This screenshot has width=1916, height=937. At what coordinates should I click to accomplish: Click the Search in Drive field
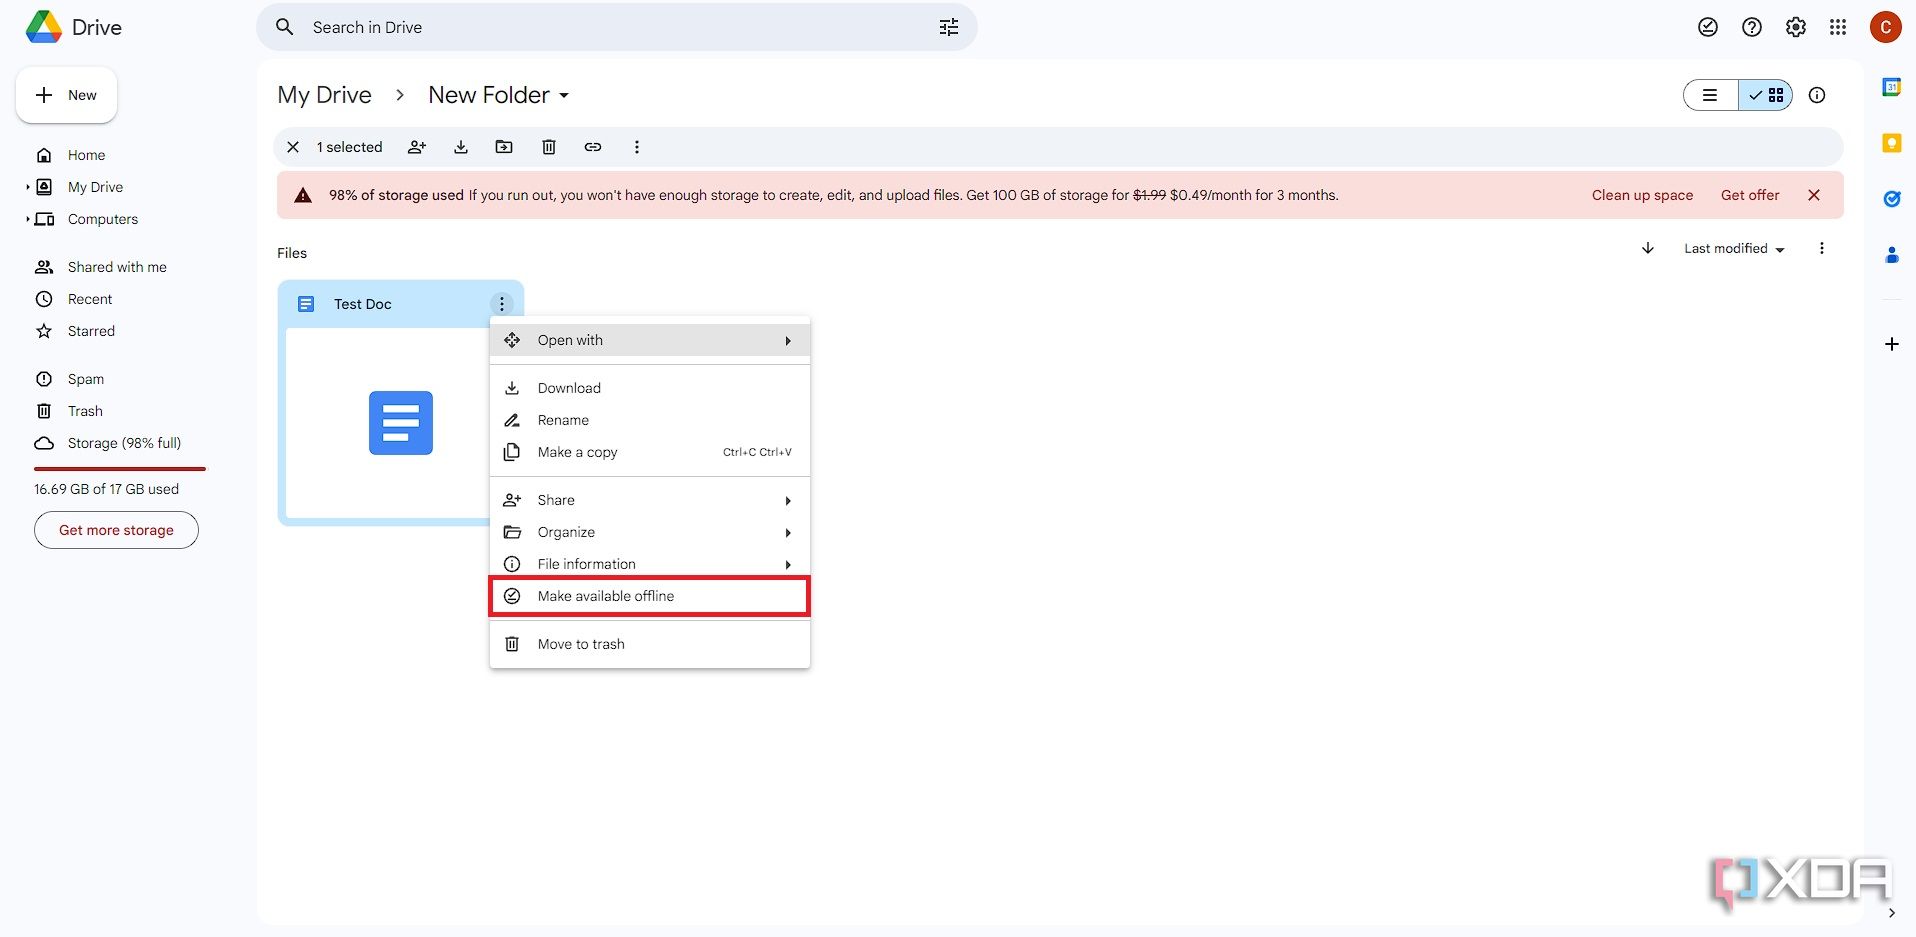coord(616,27)
